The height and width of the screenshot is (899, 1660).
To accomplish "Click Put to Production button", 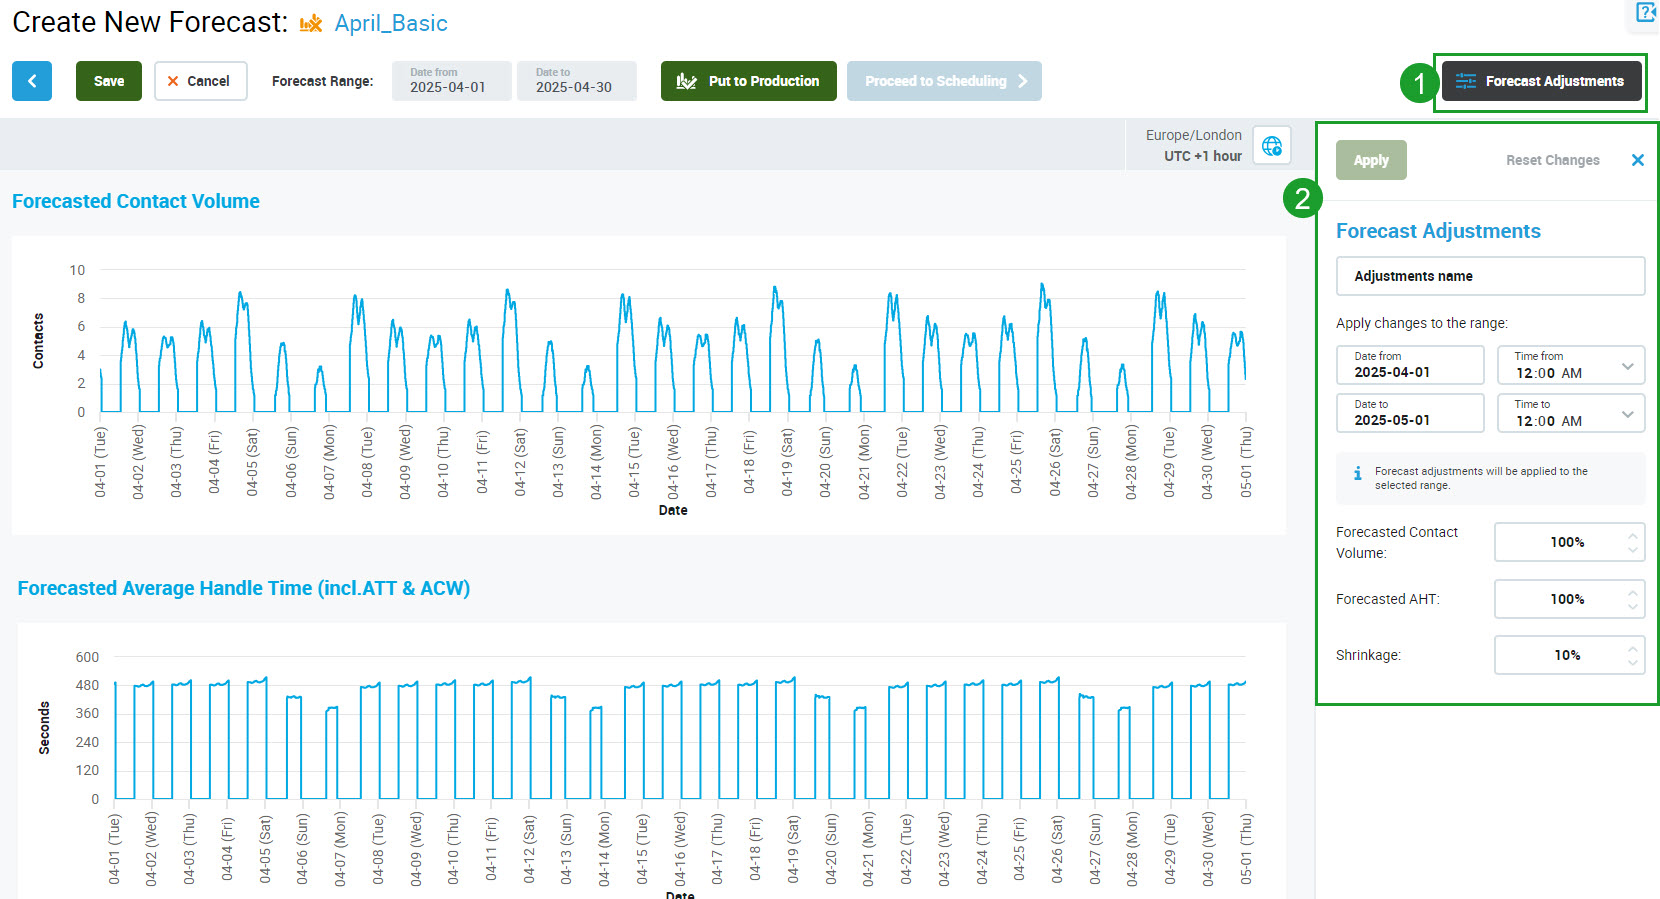I will point(748,81).
